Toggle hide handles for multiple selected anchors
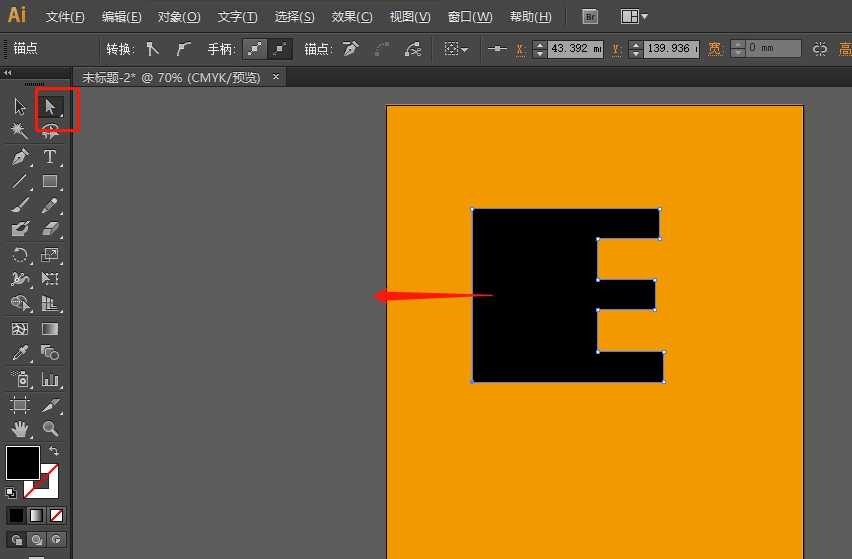Image resolution: width=852 pixels, height=559 pixels. pyautogui.click(x=281, y=48)
